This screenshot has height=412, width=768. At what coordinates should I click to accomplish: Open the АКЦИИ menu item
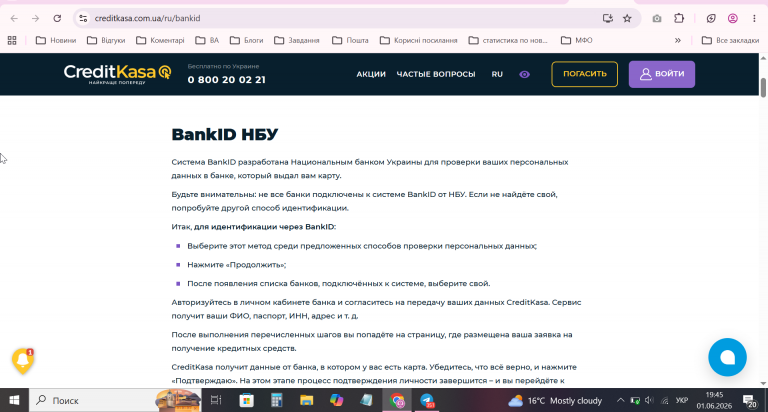(371, 74)
